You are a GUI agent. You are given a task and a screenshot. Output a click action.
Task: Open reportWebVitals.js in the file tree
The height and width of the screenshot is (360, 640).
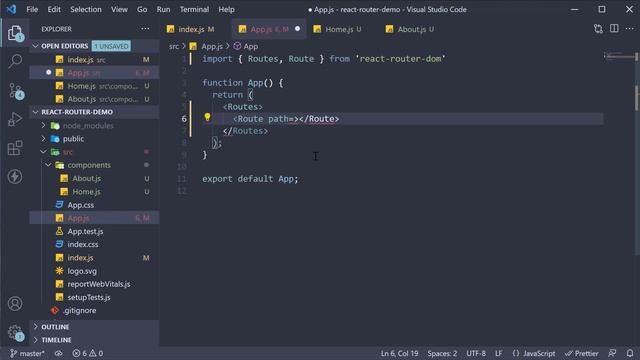(x=94, y=284)
